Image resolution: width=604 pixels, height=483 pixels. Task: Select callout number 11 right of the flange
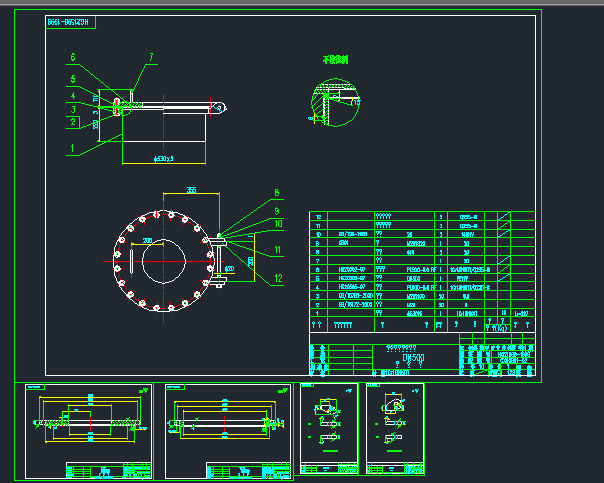[x=279, y=250]
